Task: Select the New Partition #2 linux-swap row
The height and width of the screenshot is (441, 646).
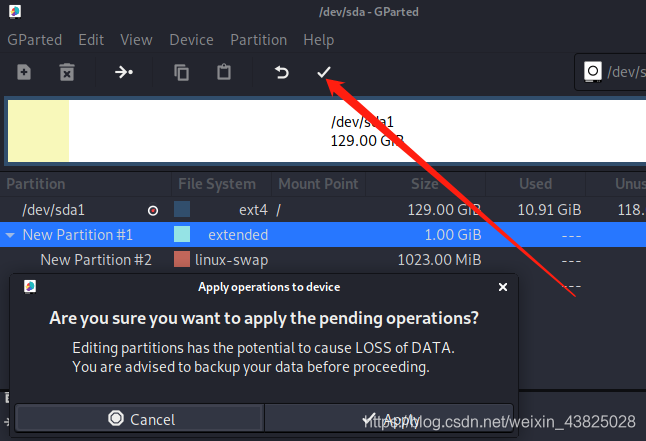Action: pyautogui.click(x=96, y=260)
